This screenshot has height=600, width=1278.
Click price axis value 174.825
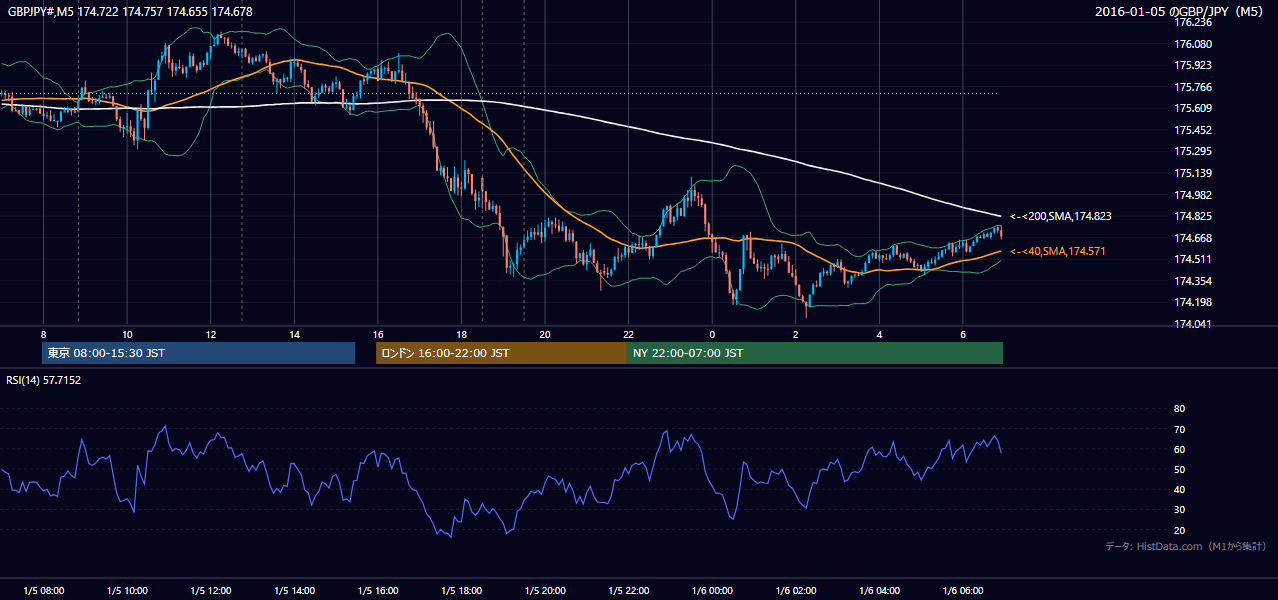pyautogui.click(x=1193, y=216)
